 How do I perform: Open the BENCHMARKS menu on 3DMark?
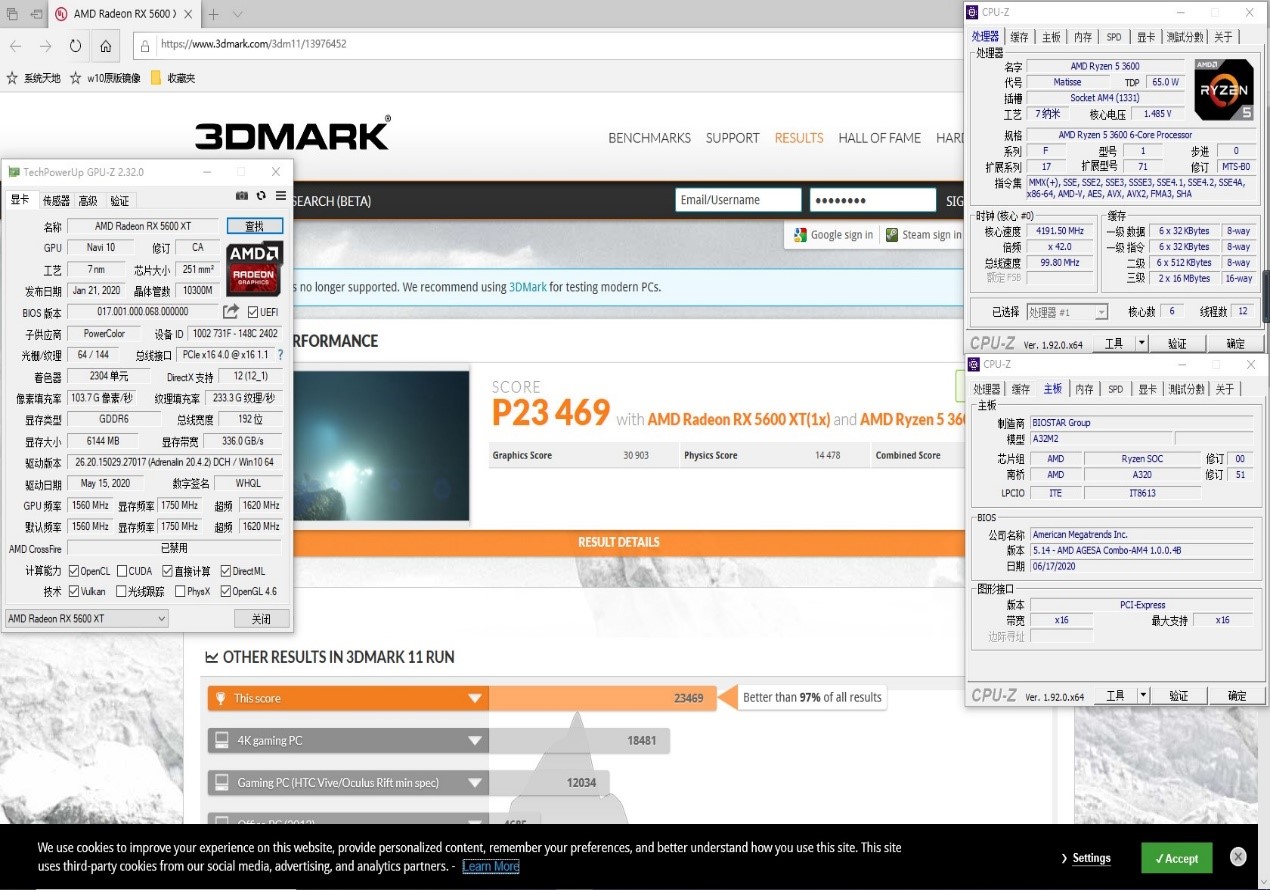coord(649,138)
